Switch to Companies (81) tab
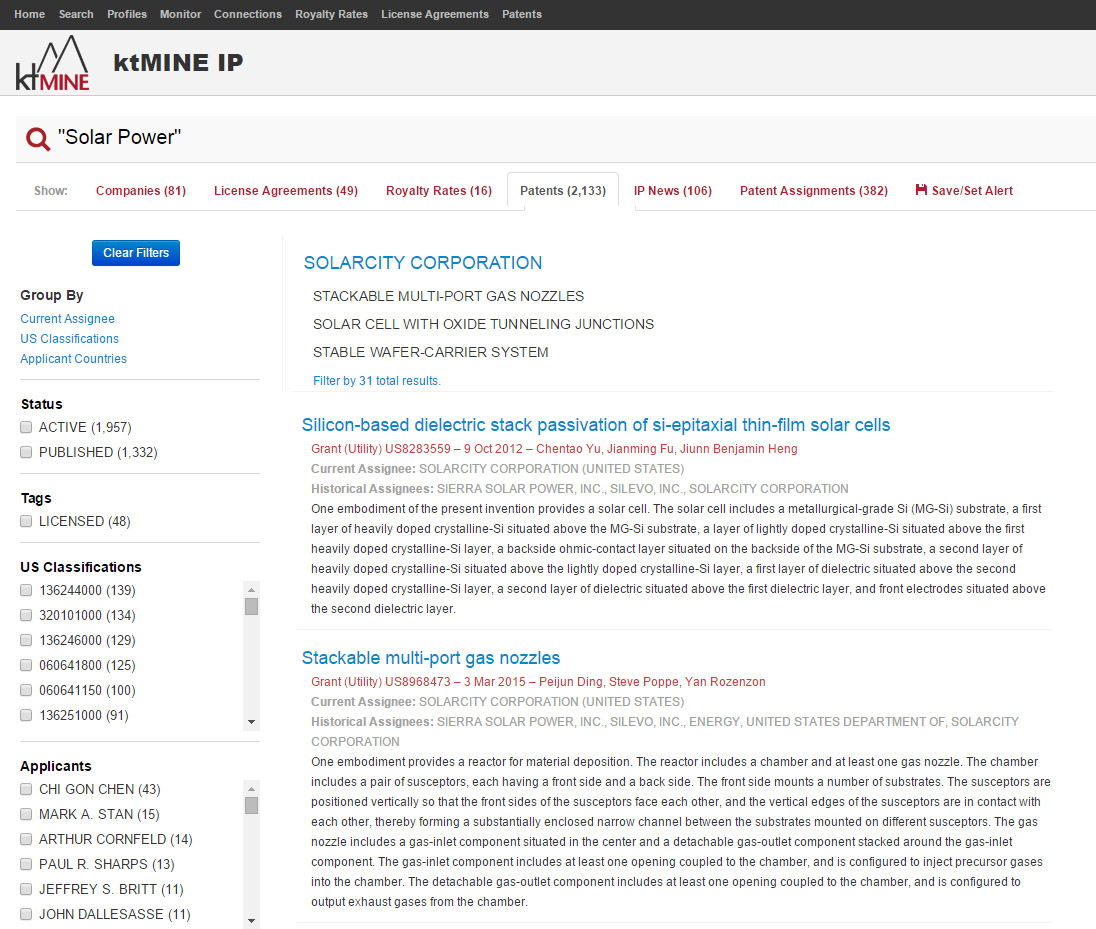The width and height of the screenshot is (1096, 929). 140,191
